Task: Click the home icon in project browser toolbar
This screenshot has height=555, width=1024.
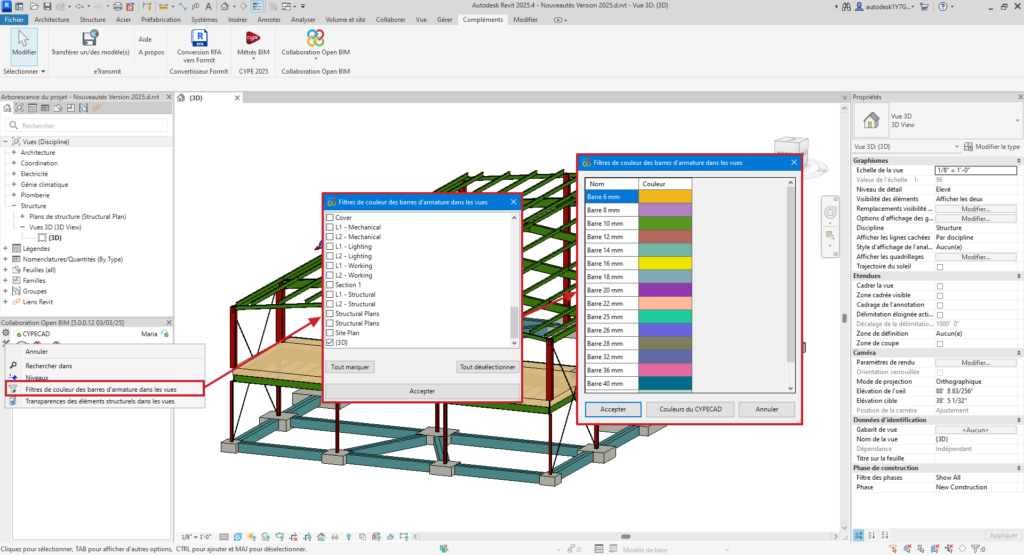Action: point(7,108)
